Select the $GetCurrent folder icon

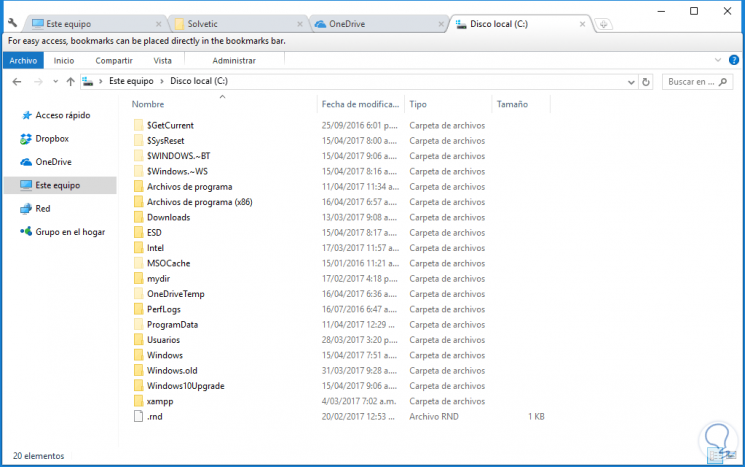click(x=138, y=125)
